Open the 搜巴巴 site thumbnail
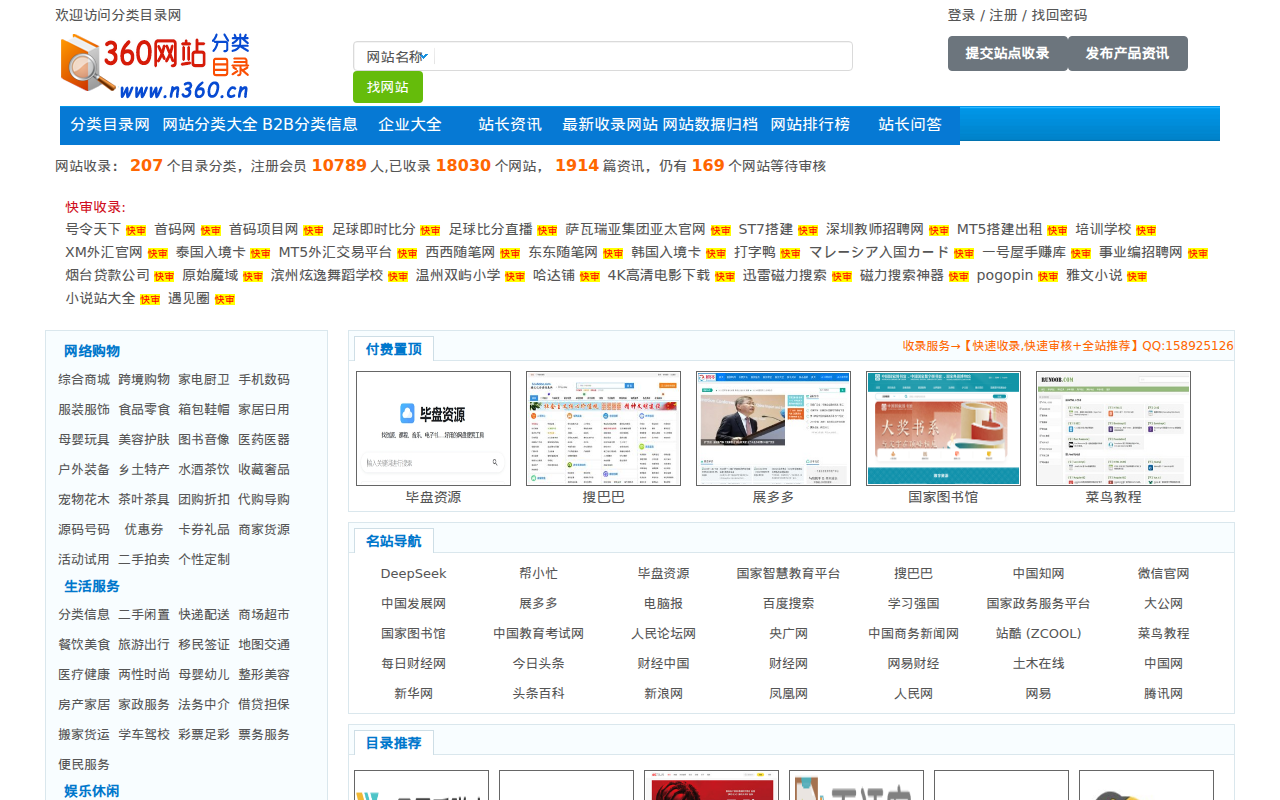 point(603,429)
